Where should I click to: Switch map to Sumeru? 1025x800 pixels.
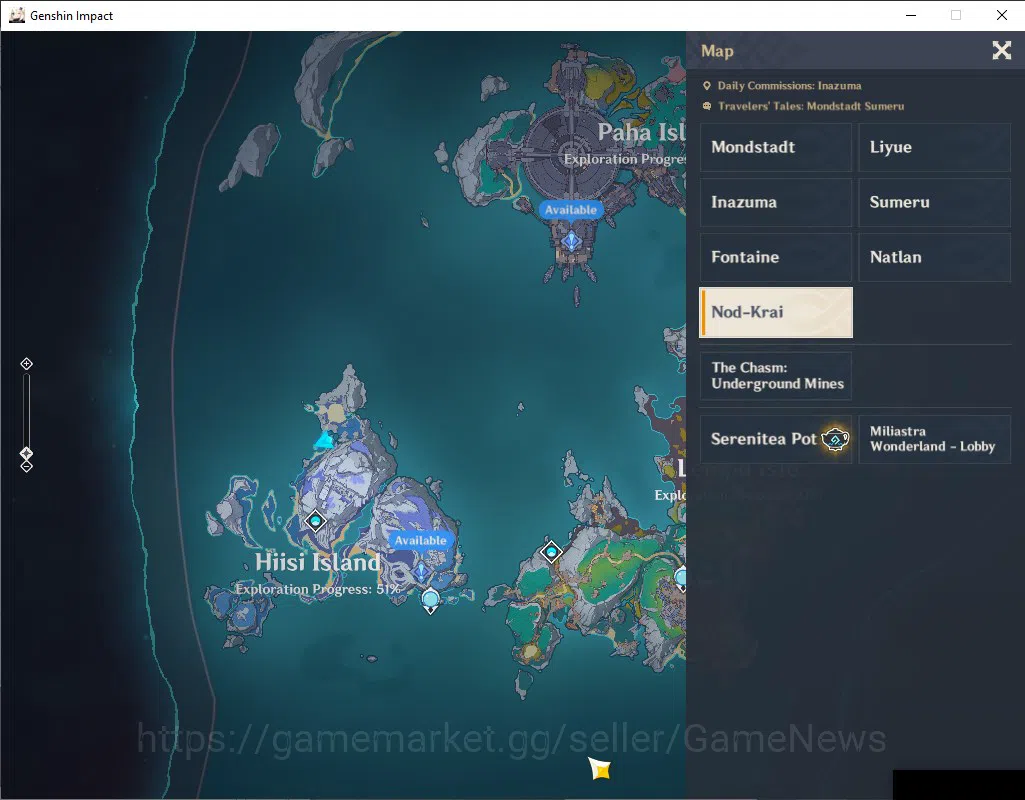[934, 203]
